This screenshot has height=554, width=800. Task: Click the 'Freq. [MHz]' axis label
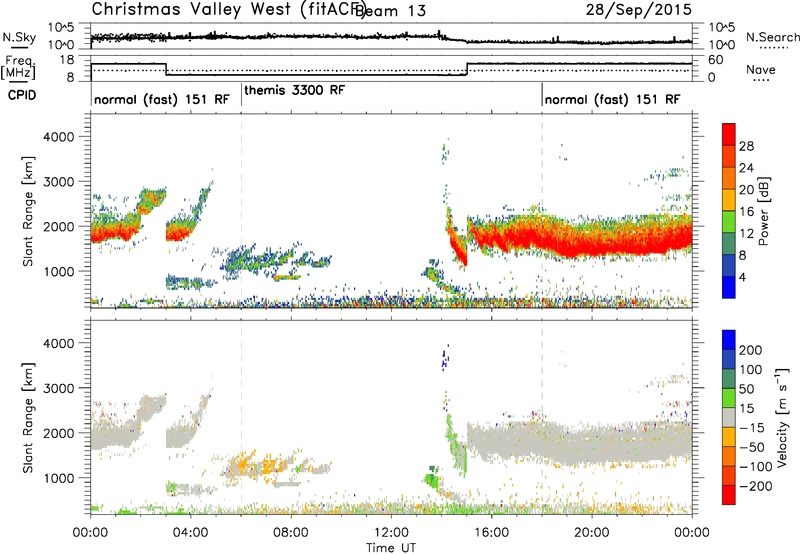[19, 67]
